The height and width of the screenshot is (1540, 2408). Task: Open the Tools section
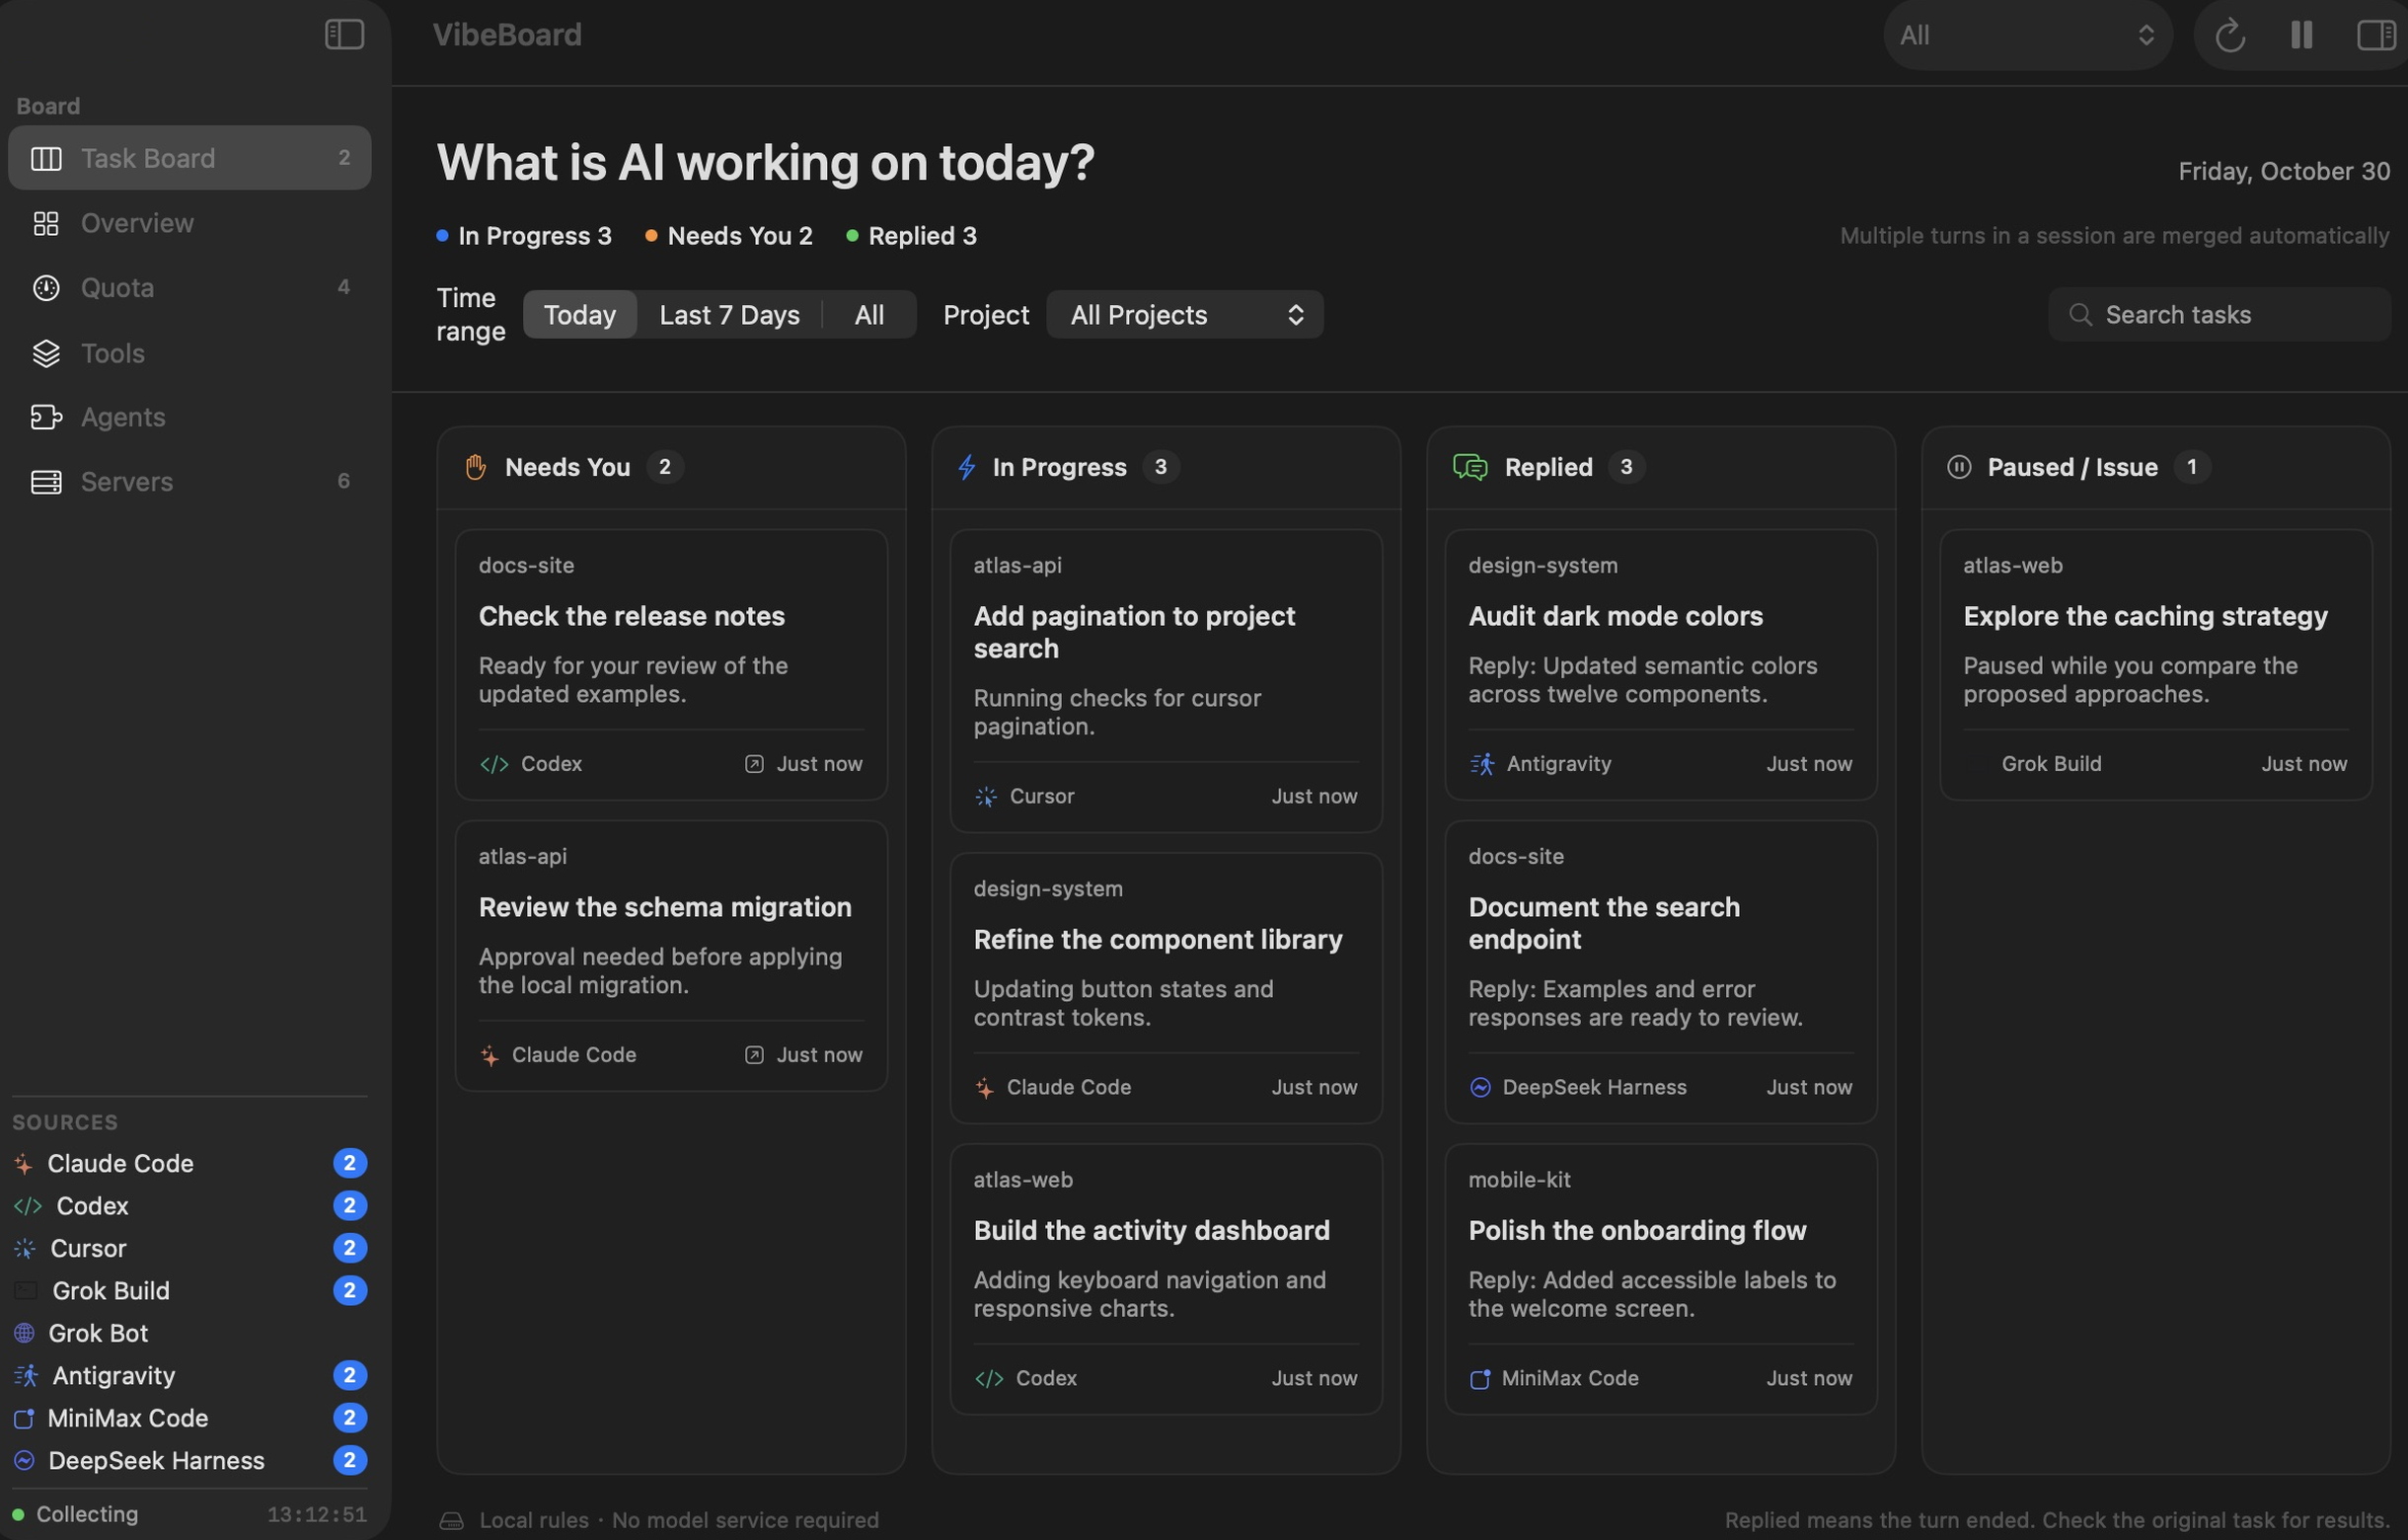(x=190, y=353)
